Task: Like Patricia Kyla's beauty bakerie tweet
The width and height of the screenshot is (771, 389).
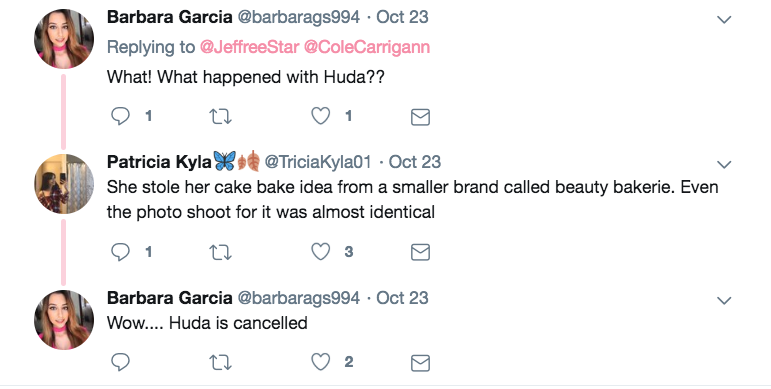Action: 321,252
